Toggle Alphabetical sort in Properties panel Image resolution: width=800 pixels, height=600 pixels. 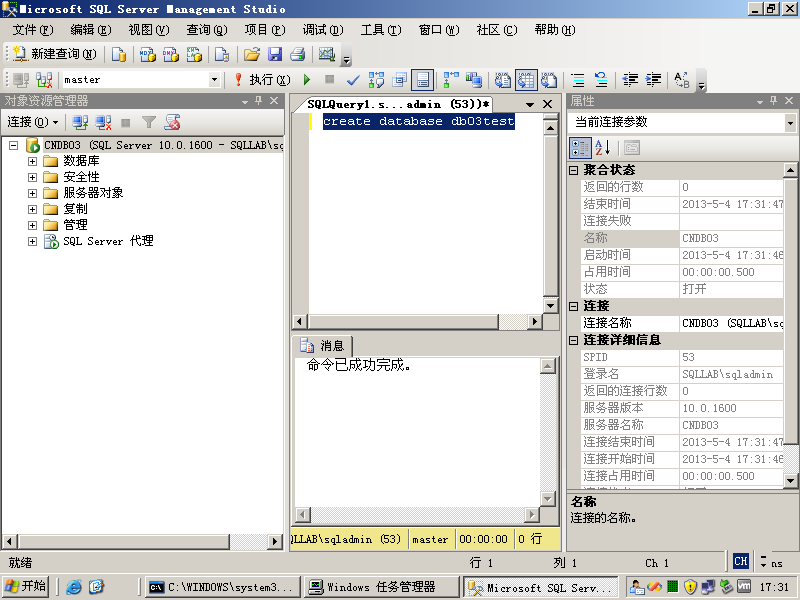tap(603, 148)
